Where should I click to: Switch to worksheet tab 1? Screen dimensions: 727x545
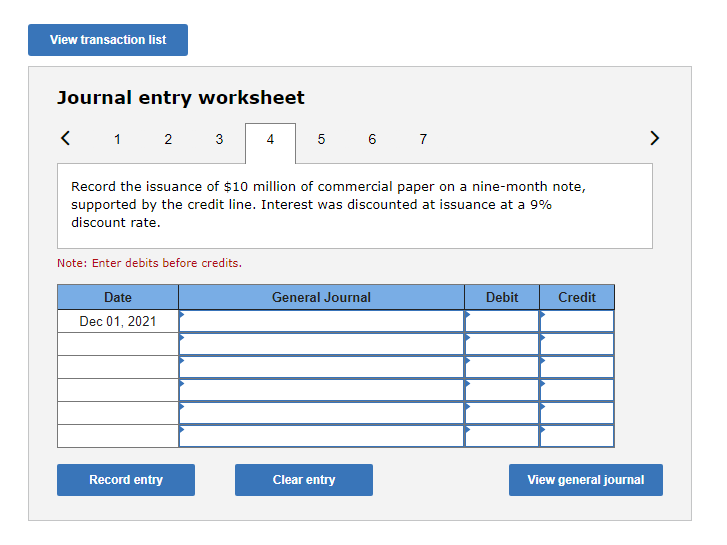[117, 139]
